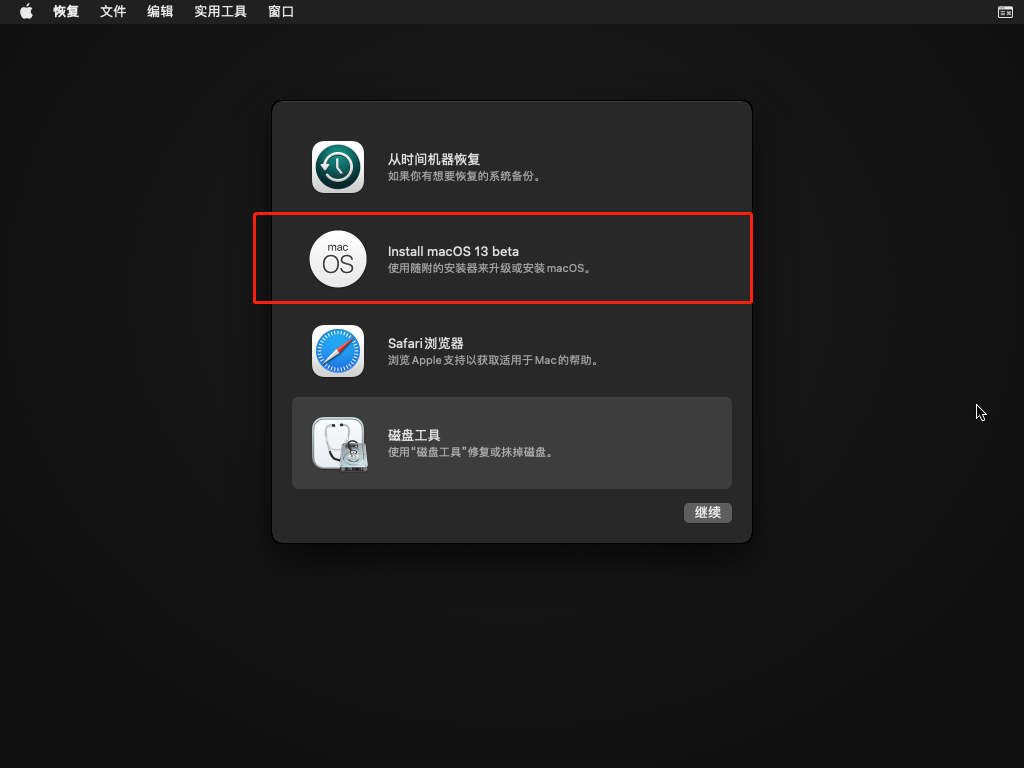Screen dimensions: 1024x768
Task: Select the macOS installer icon
Action: (x=338, y=259)
